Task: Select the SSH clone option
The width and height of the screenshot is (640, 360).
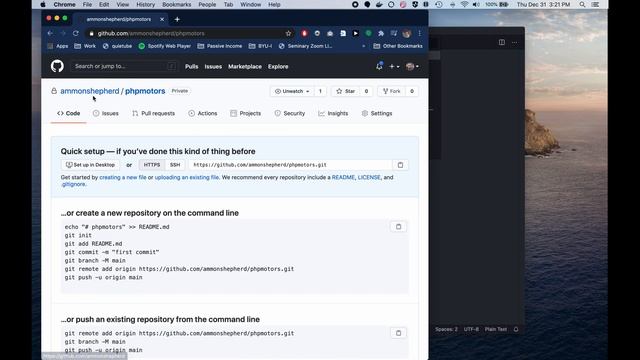Action: 175,165
